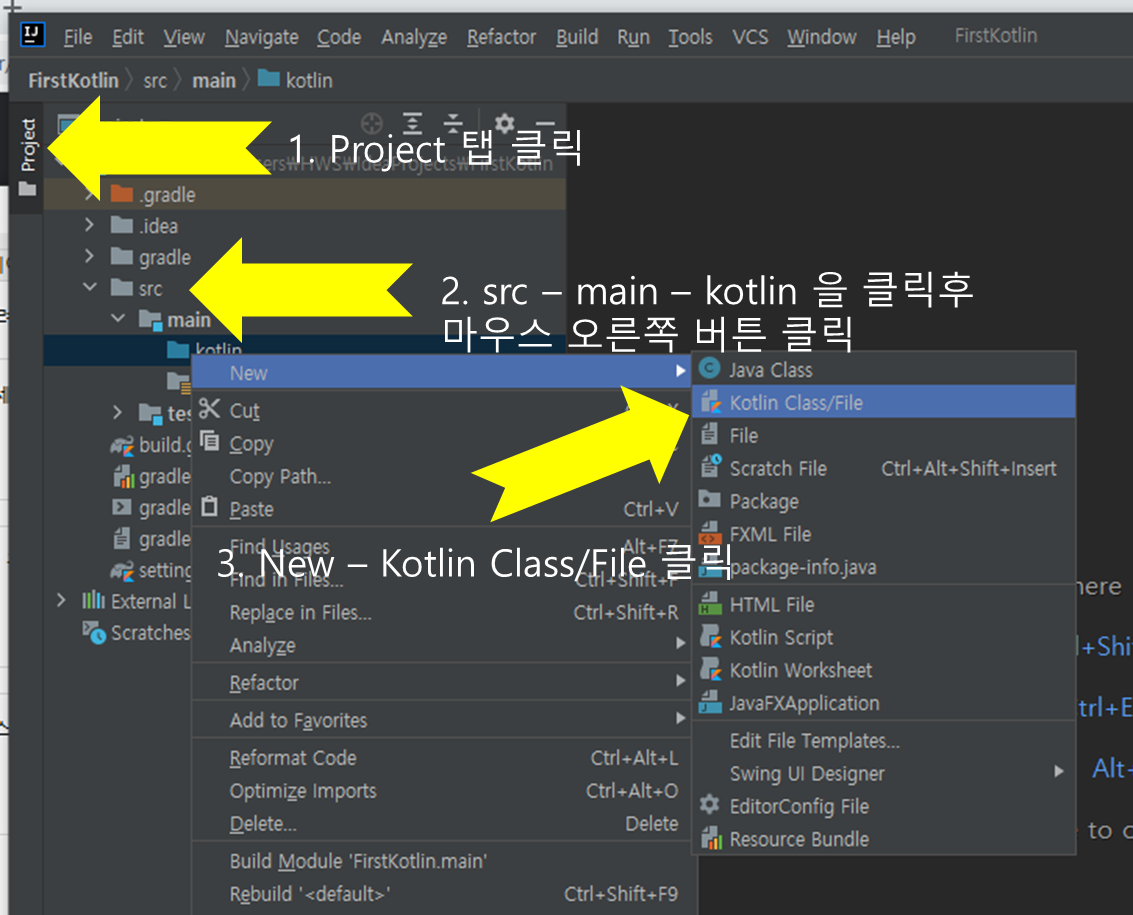1133x915 pixels.
Task: Select the .idea folder row
Action: click(x=304, y=225)
